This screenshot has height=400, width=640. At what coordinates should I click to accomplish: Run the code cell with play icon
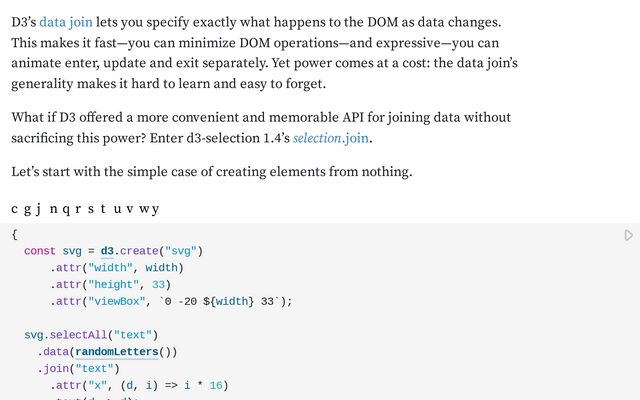click(628, 236)
